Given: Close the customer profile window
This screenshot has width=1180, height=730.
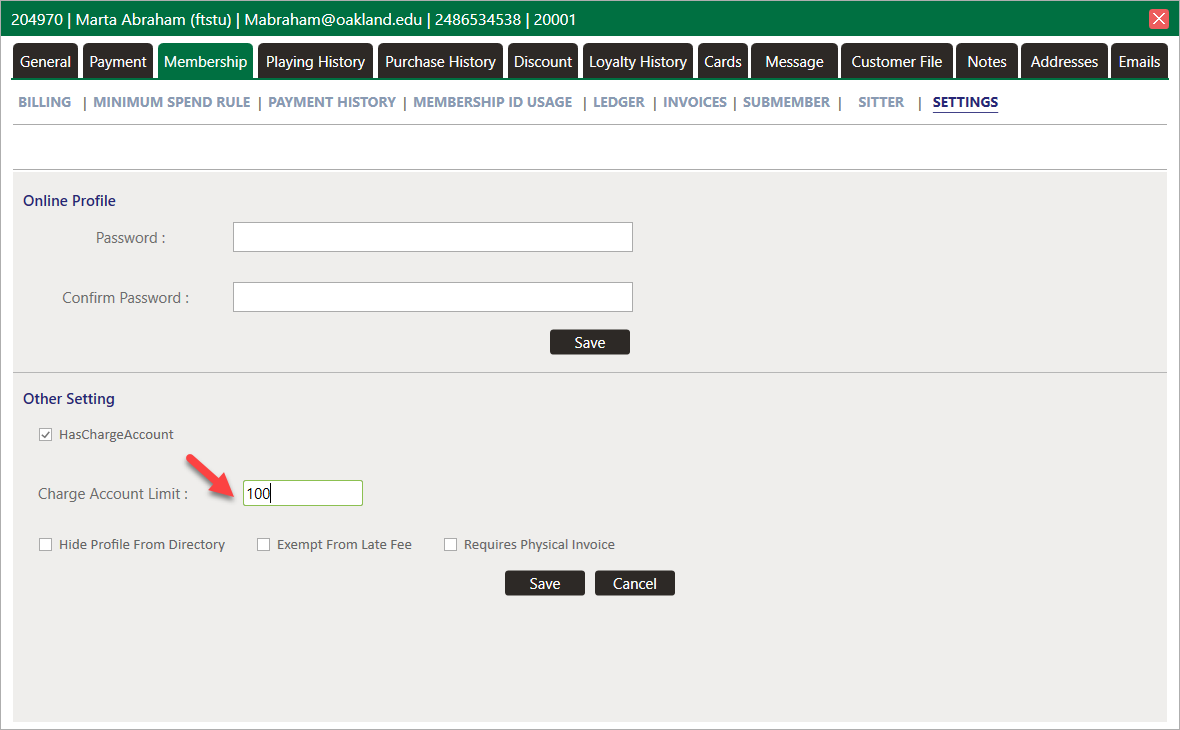Looking at the screenshot, I should (1159, 19).
